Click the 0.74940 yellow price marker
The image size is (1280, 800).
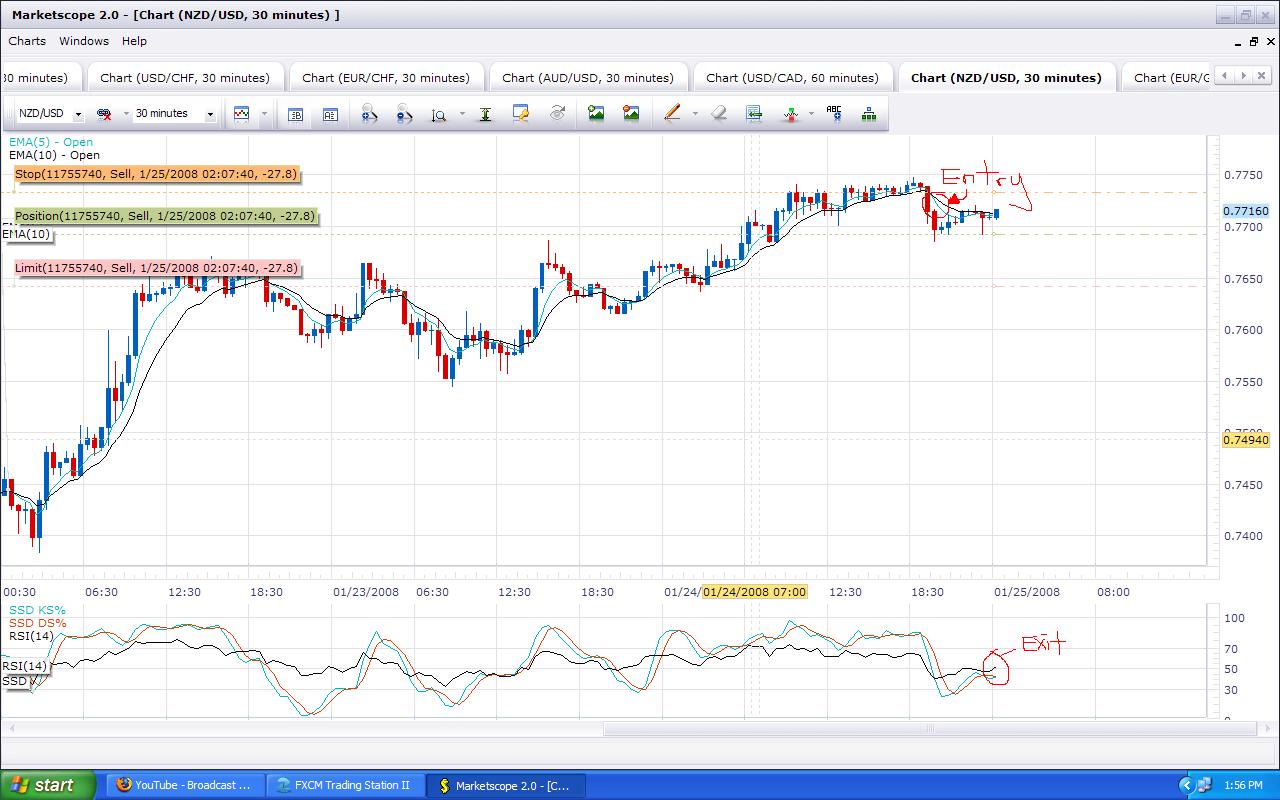click(x=1246, y=440)
